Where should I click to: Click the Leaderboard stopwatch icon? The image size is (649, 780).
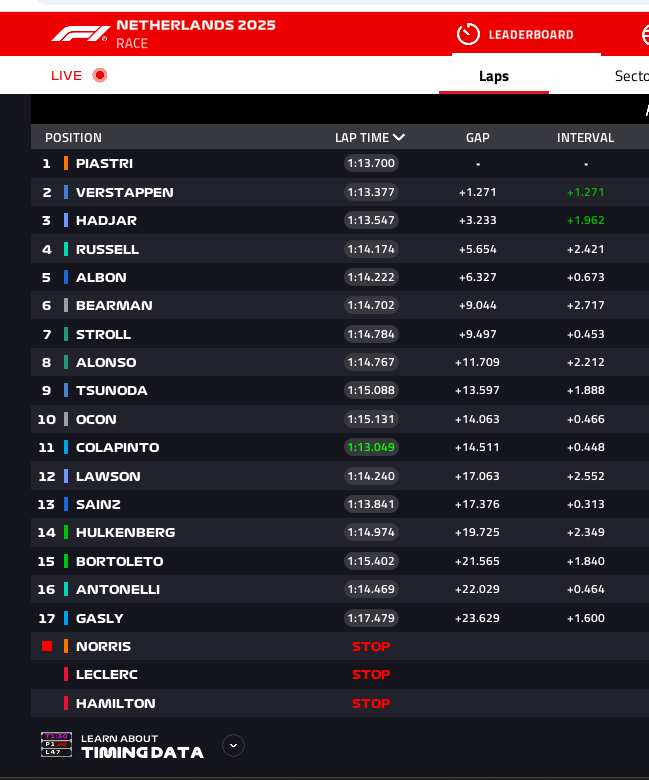467,34
